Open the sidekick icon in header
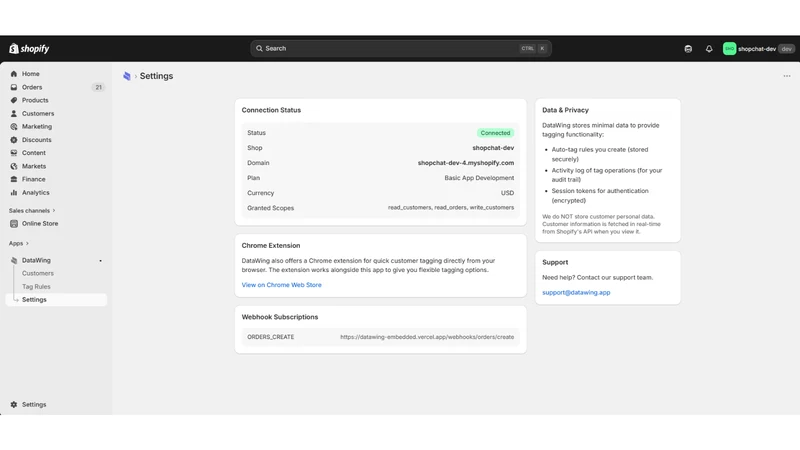The height and width of the screenshot is (450, 800). (x=688, y=49)
